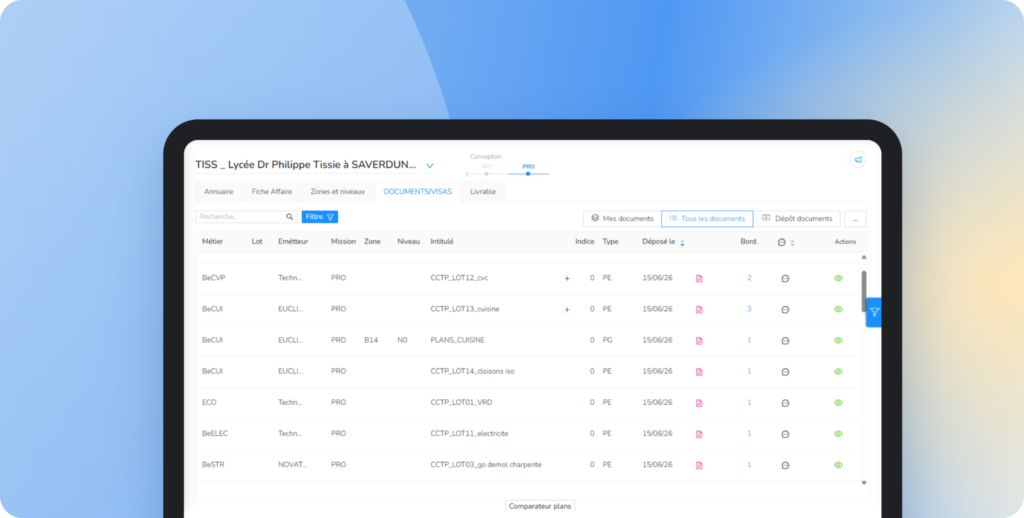Screen dimensions: 1024x518
Task: Open comments for CCTP_LOT12_cvc row
Action: point(785,278)
